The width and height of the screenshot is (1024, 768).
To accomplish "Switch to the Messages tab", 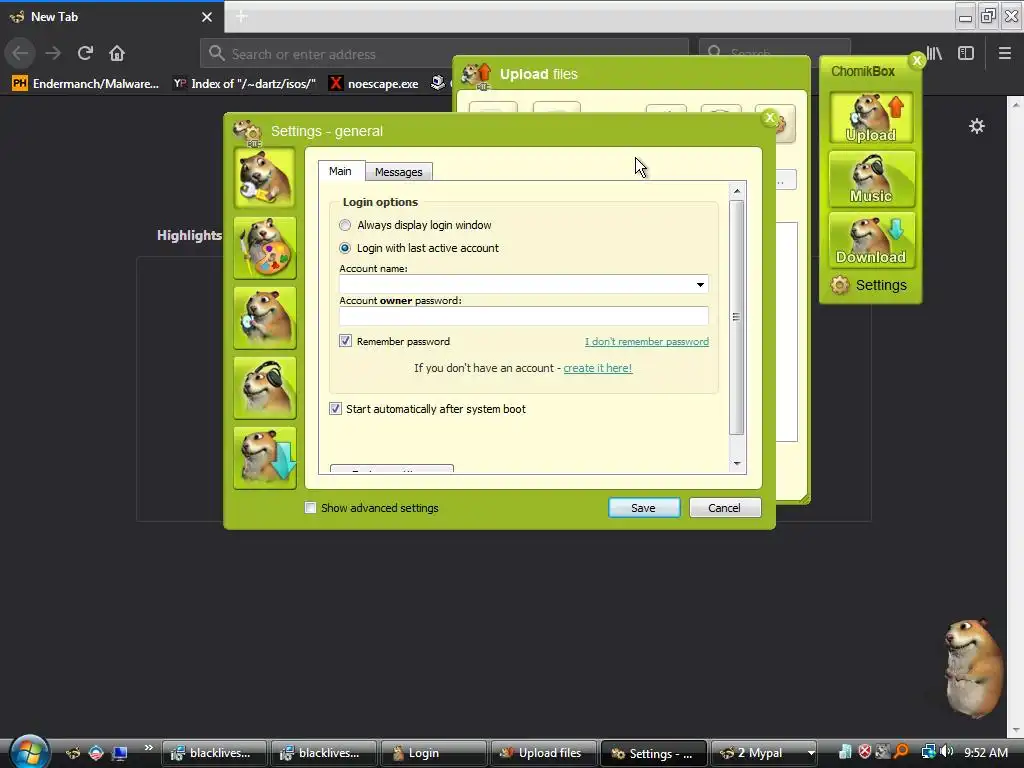I will (398, 172).
